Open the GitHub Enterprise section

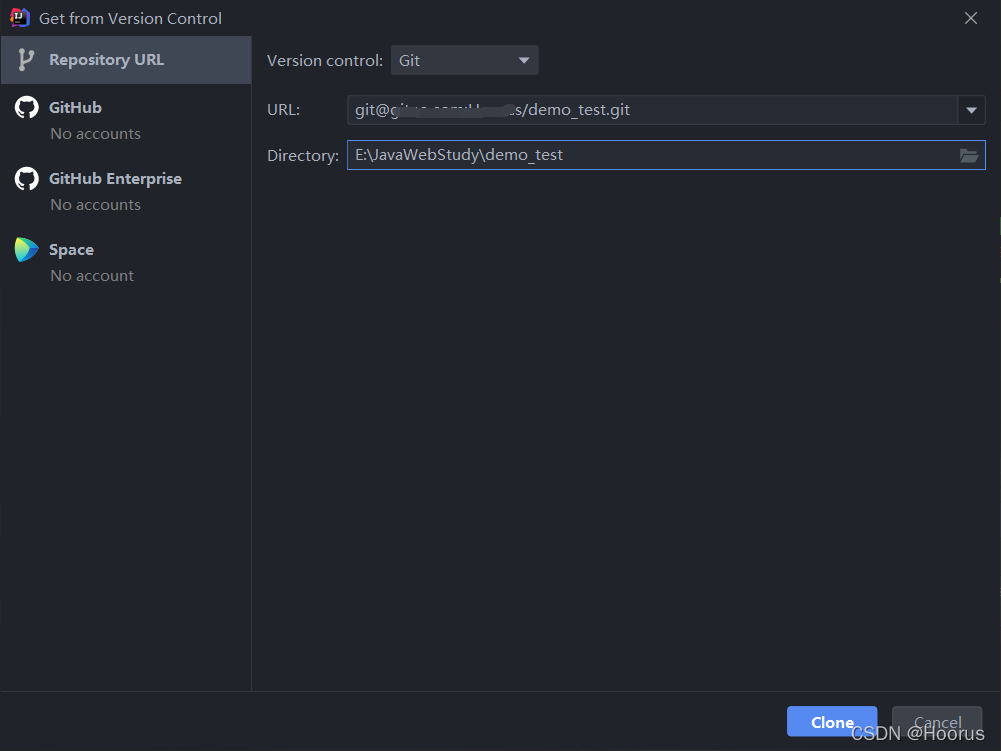pos(126,191)
